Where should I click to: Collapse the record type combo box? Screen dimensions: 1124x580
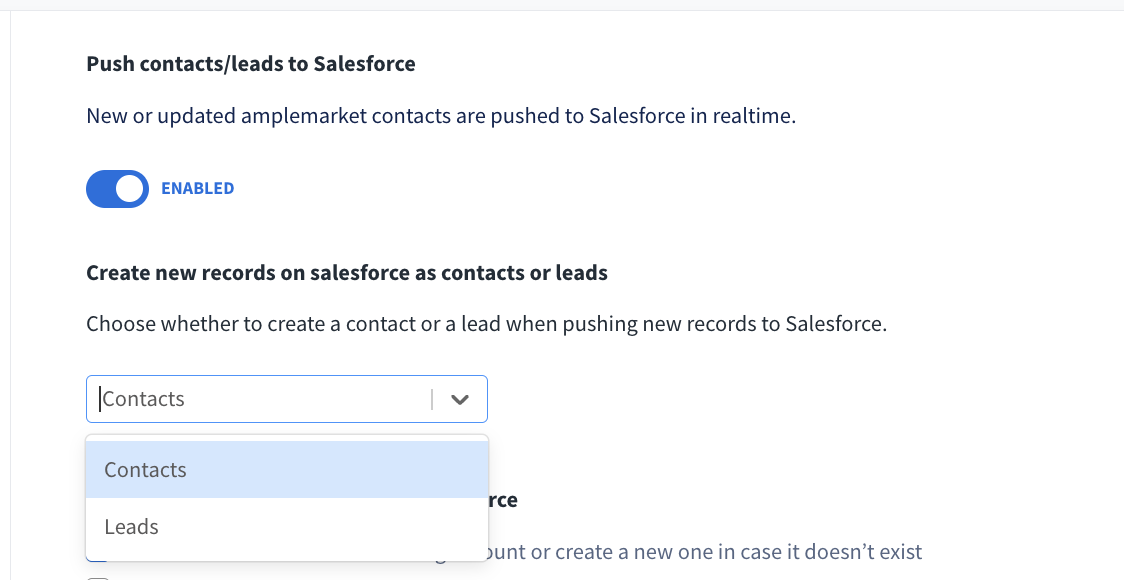(x=459, y=399)
